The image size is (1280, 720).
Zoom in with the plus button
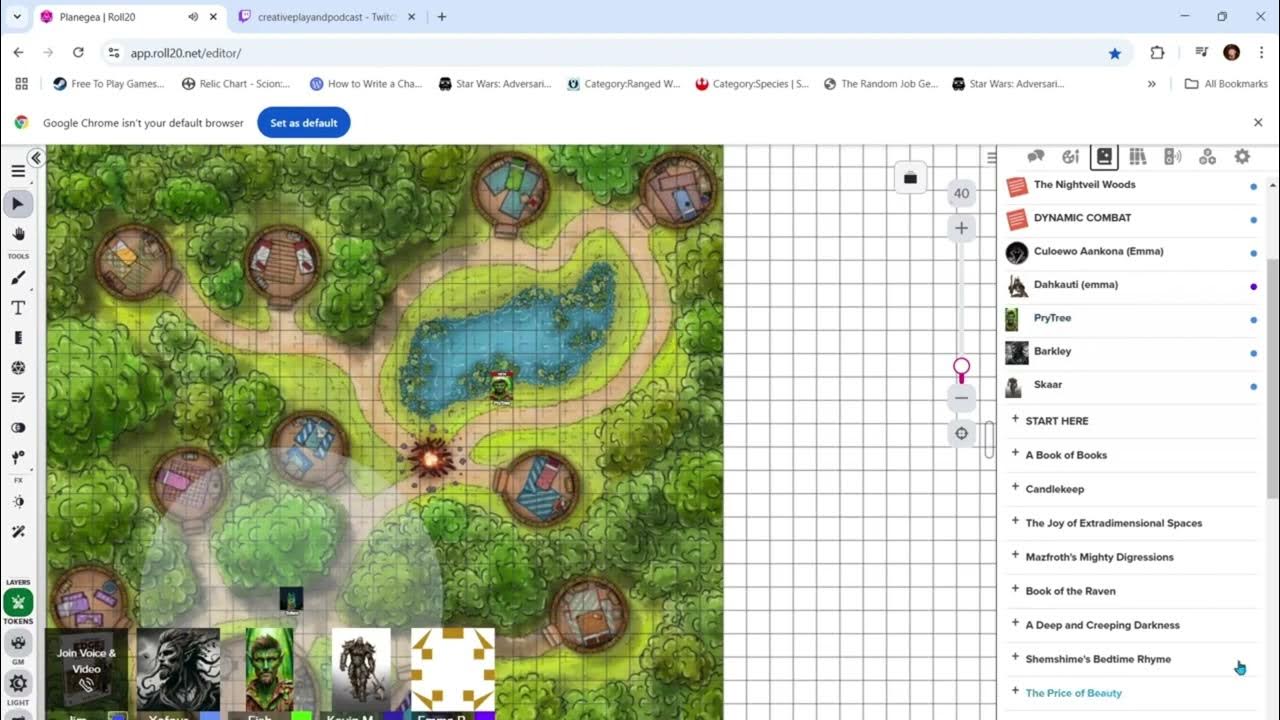pyautogui.click(x=961, y=228)
